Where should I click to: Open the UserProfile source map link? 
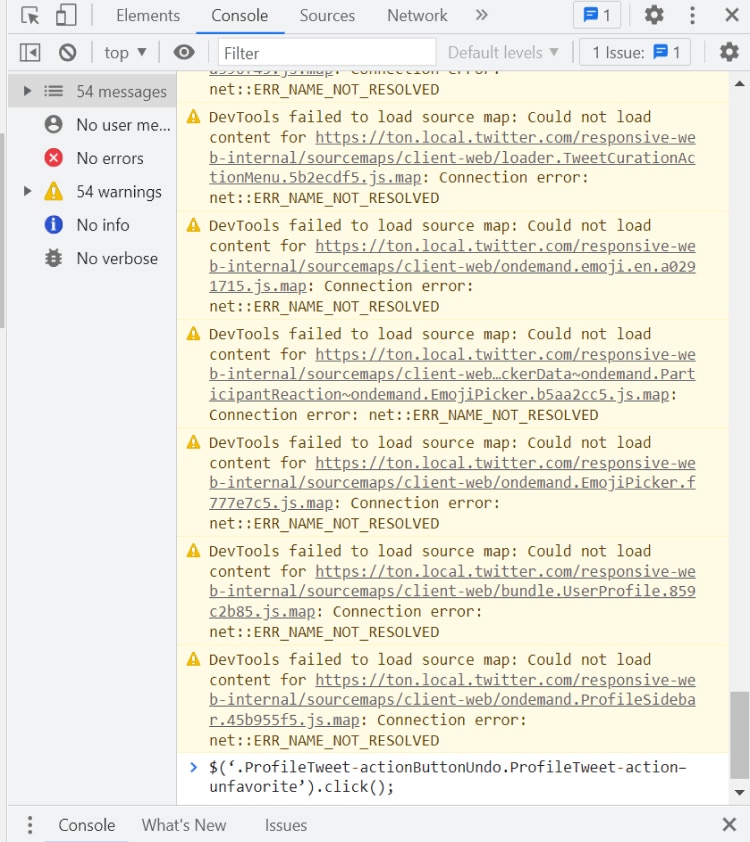coord(505,591)
